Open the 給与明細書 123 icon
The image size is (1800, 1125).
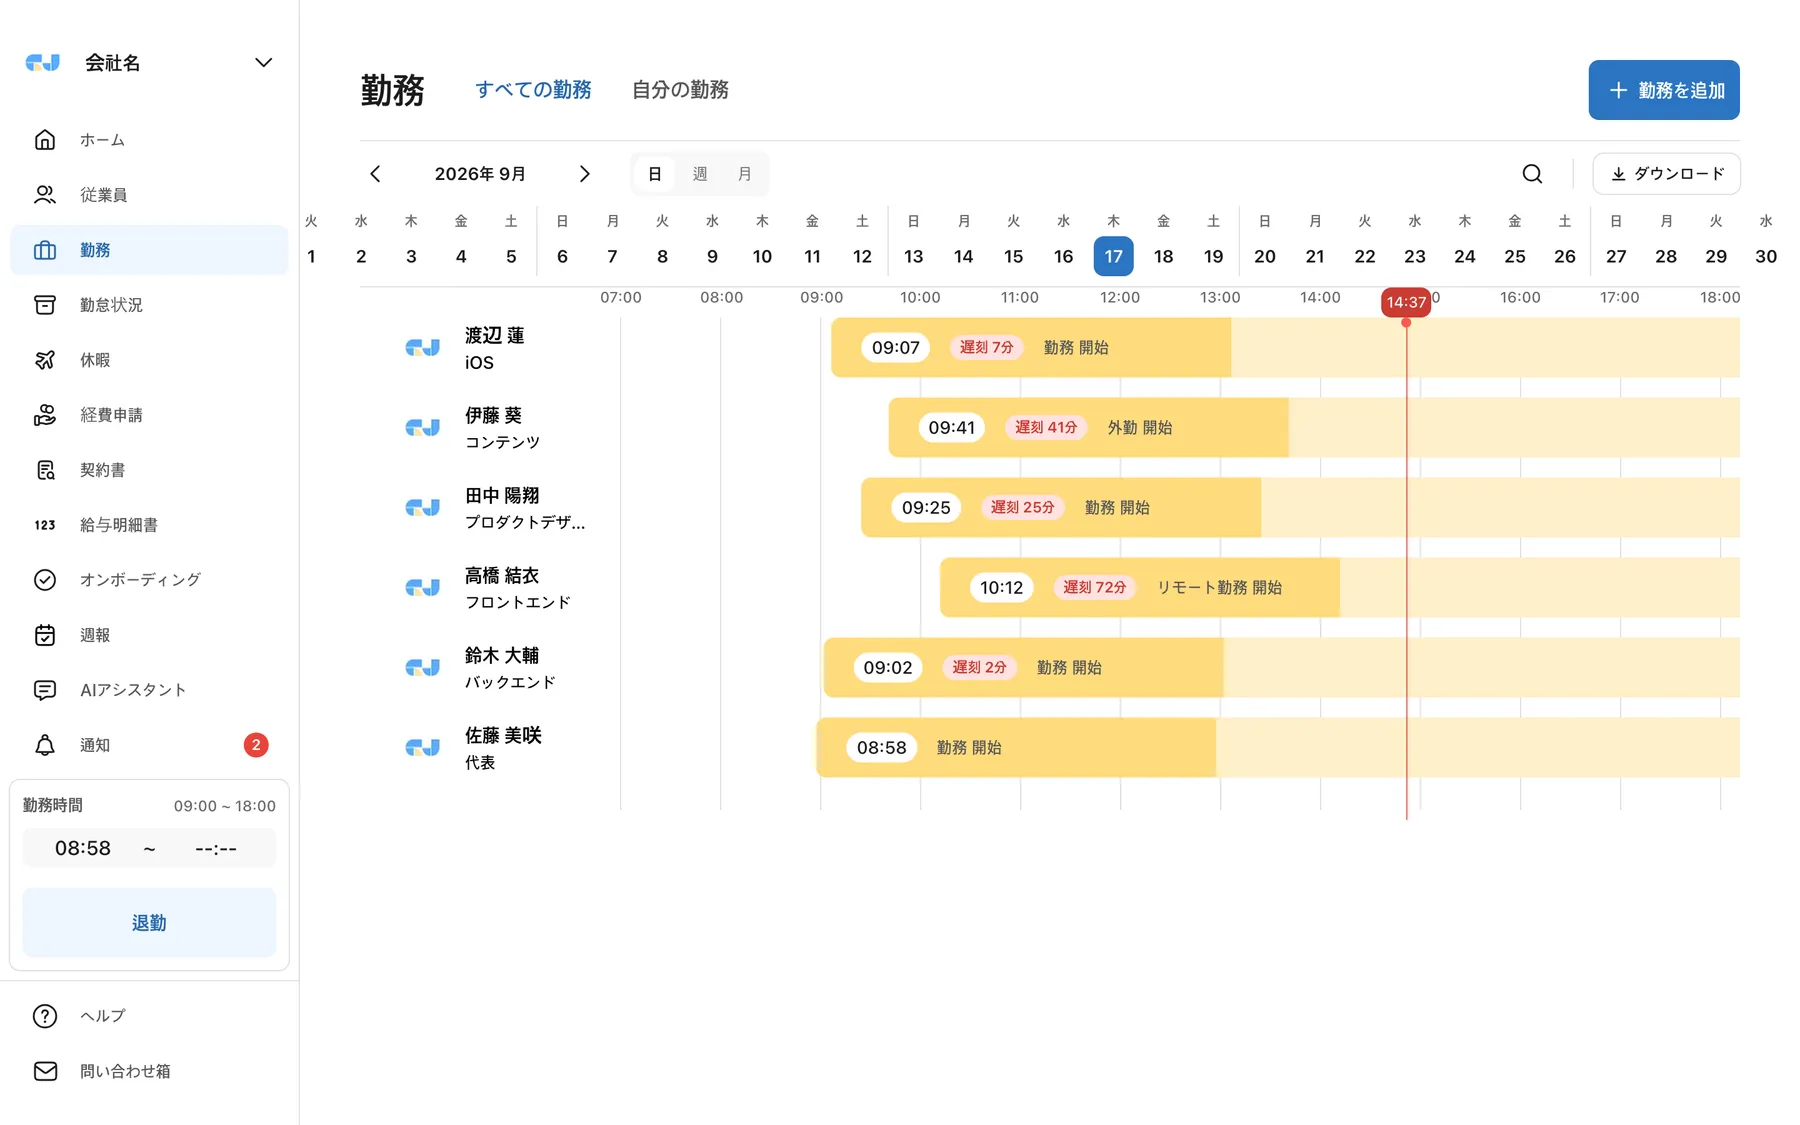45,525
